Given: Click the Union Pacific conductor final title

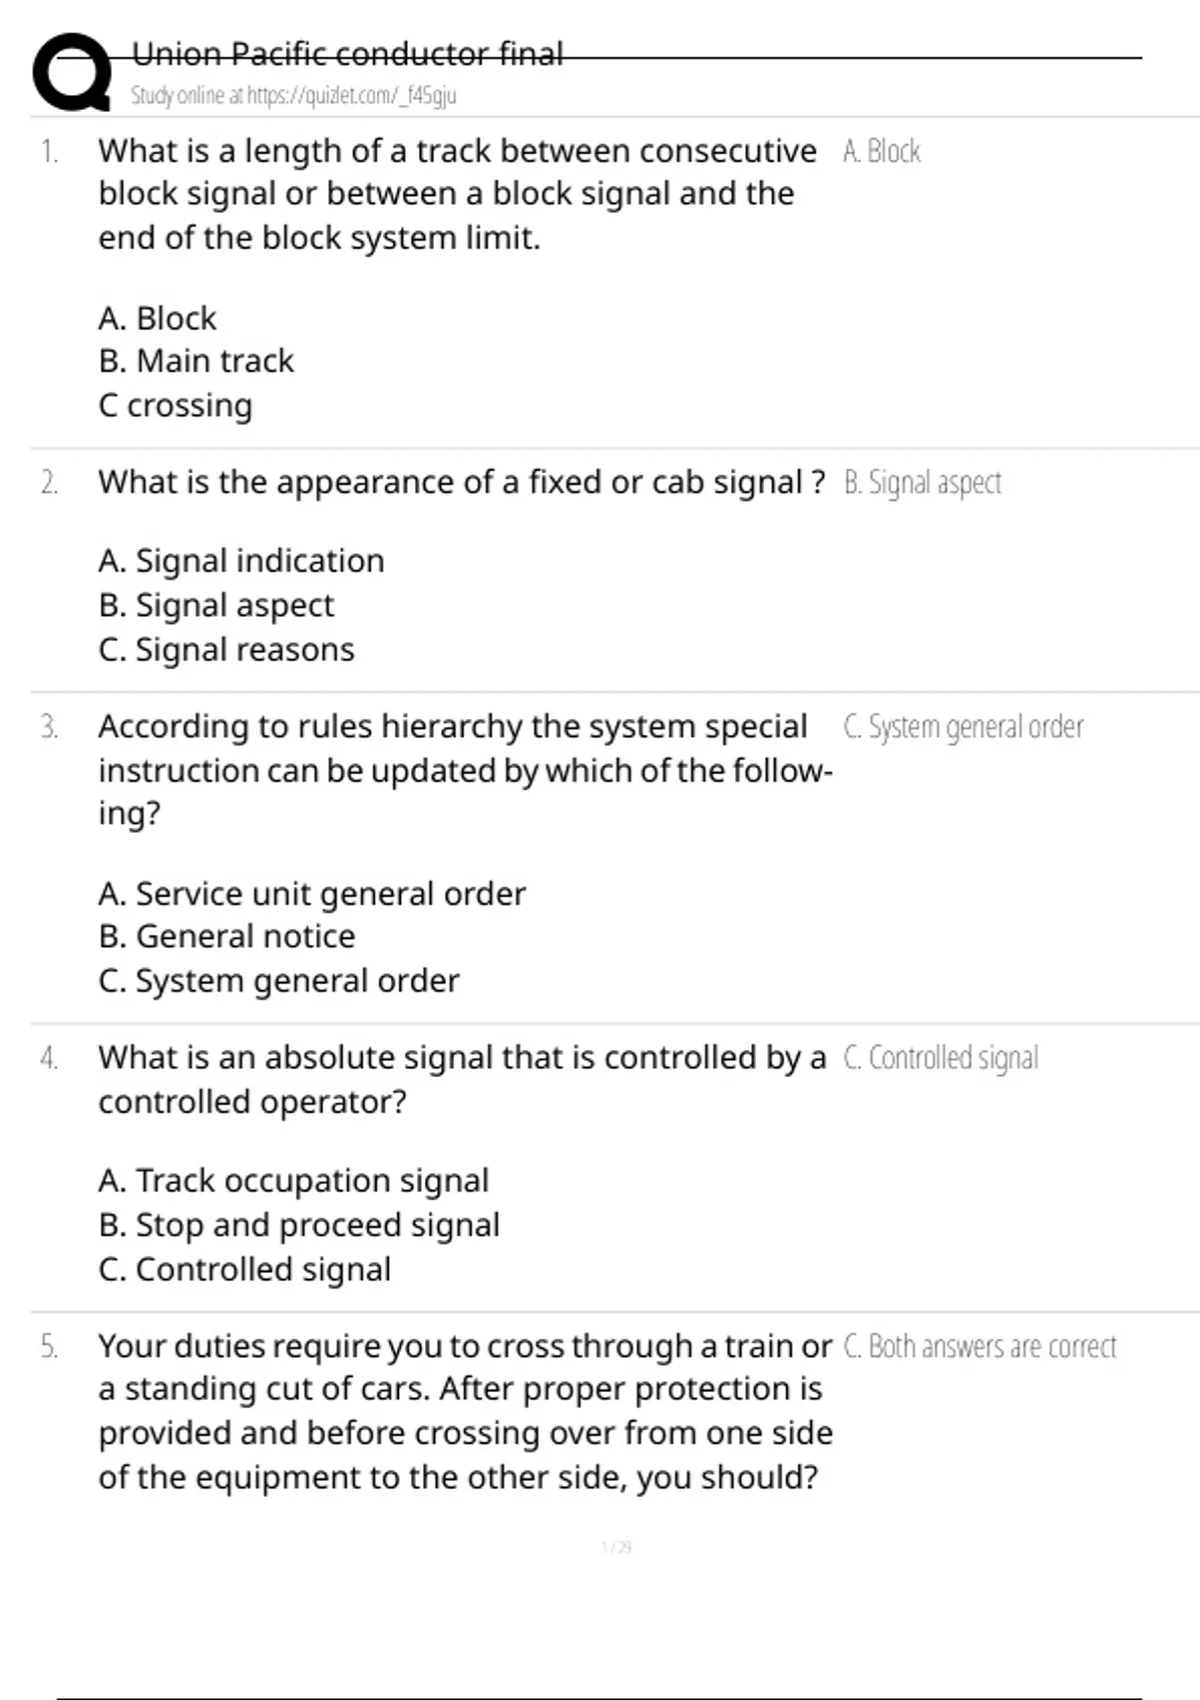Looking at the screenshot, I should point(347,53).
